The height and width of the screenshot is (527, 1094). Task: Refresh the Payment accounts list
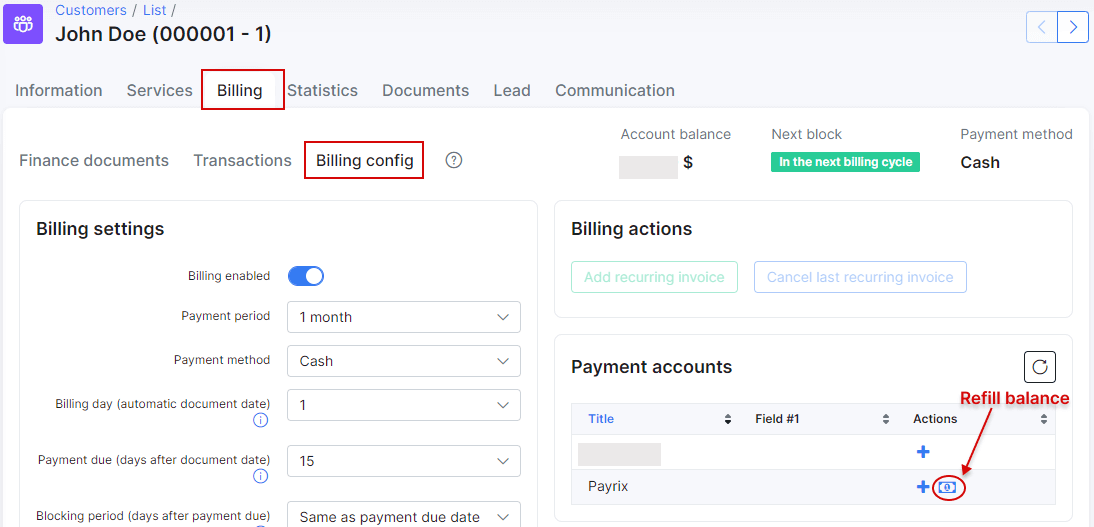pos(1039,367)
